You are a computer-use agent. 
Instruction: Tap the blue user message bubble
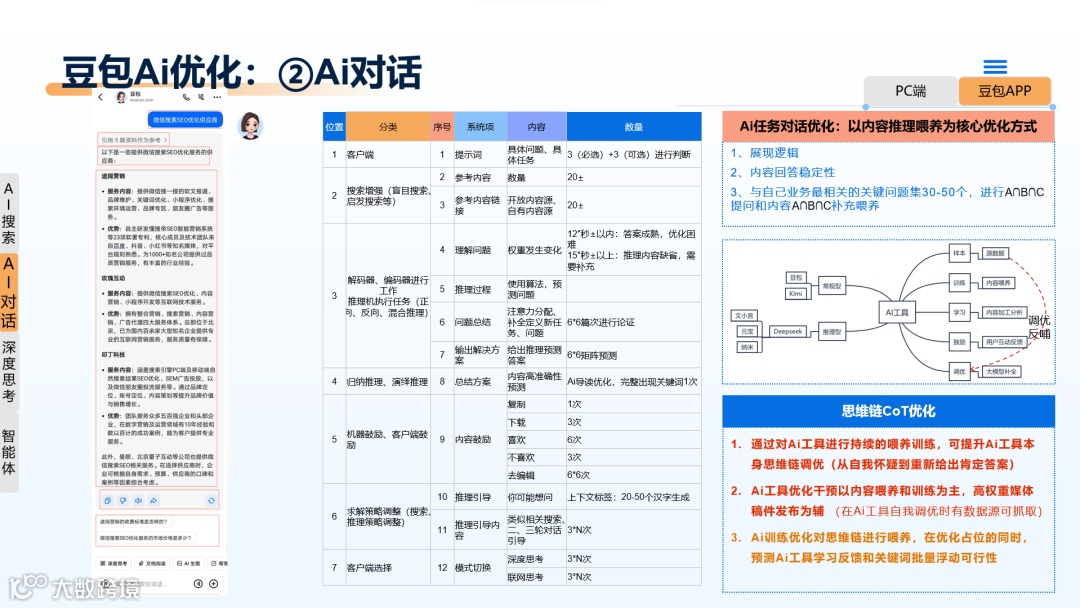pyautogui.click(x=185, y=120)
